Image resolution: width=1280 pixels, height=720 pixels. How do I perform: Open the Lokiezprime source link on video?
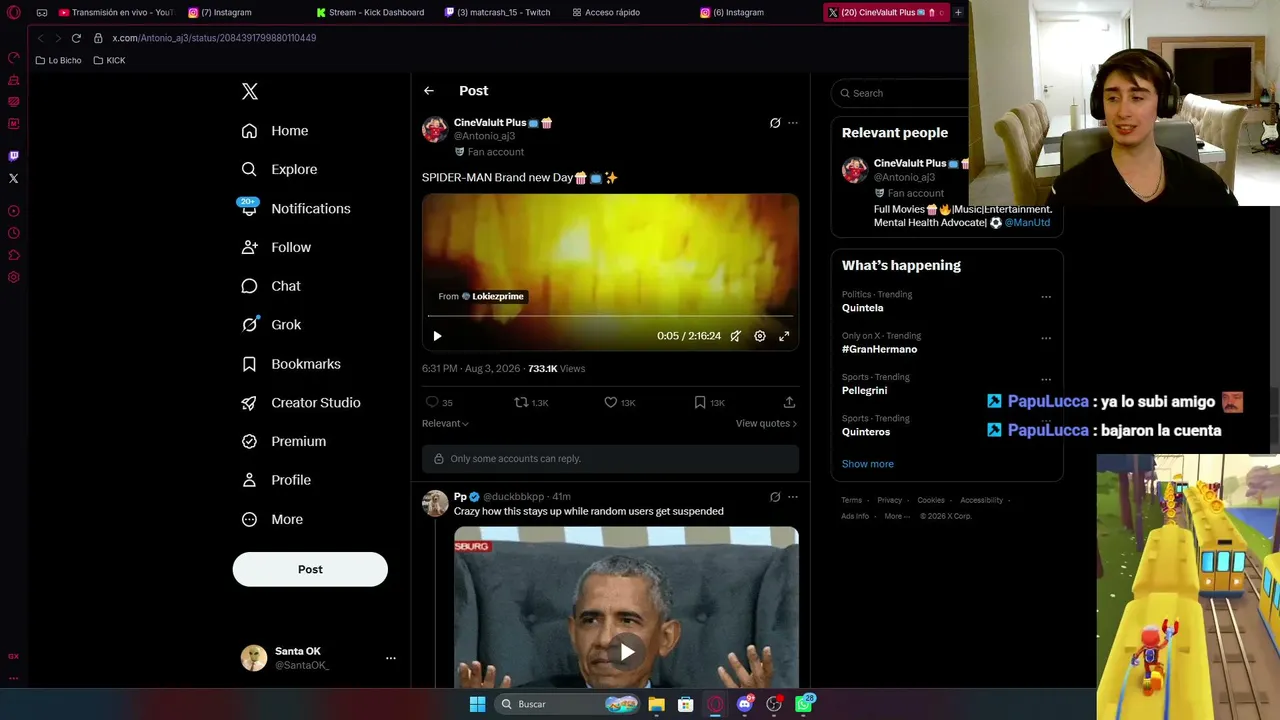click(492, 297)
